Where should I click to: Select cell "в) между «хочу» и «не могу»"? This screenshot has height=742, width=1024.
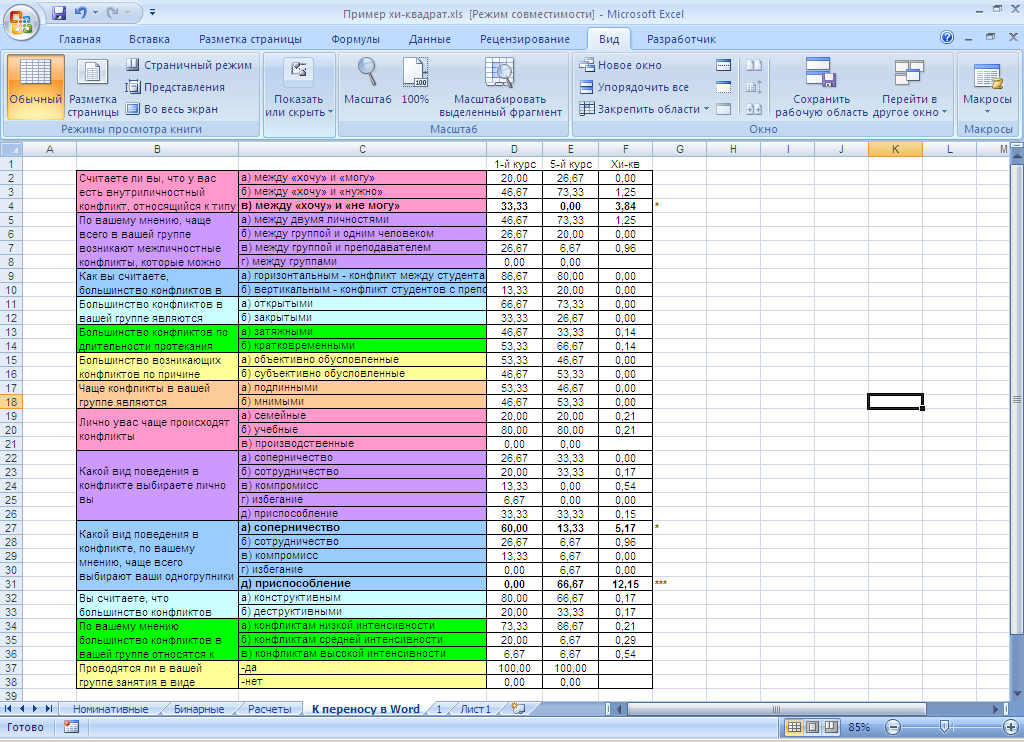362,206
